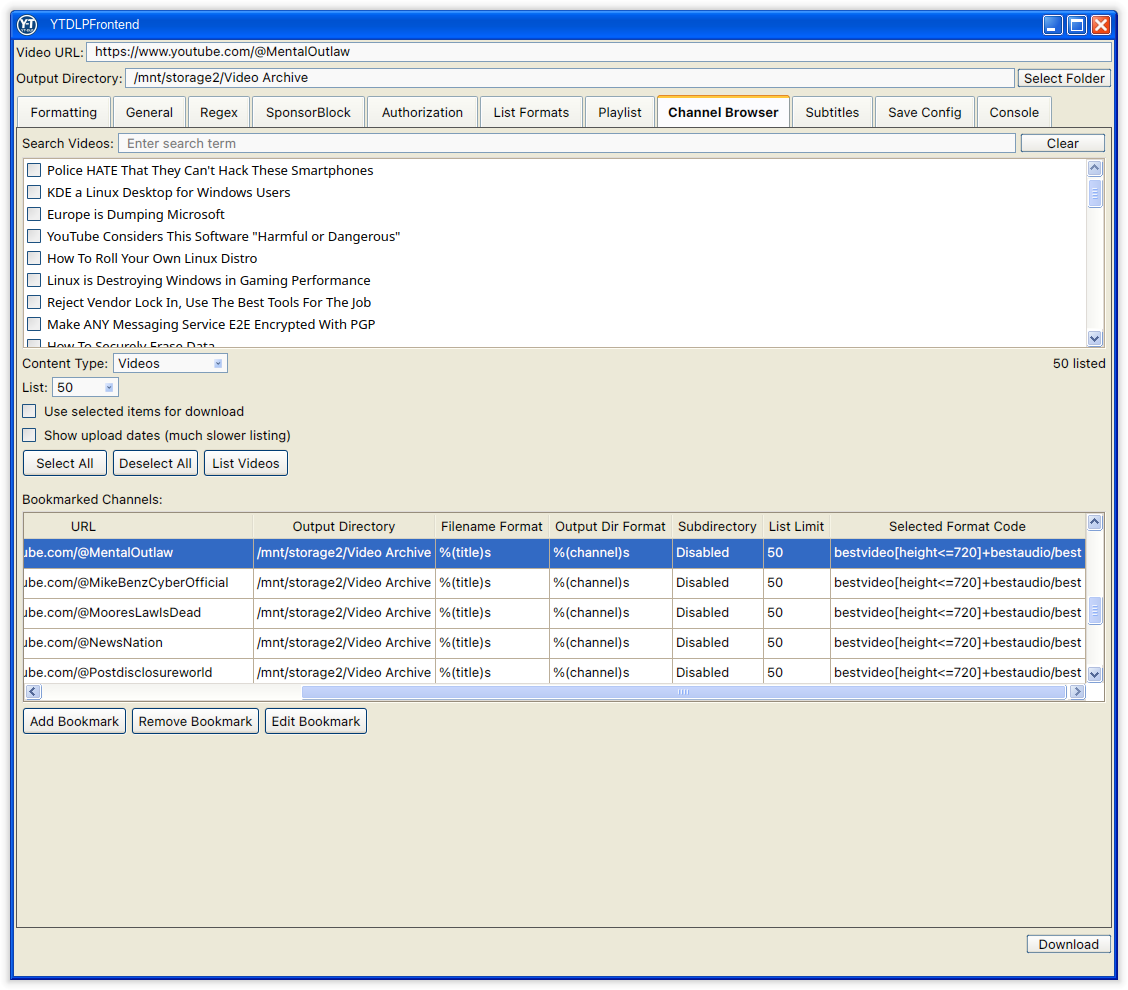
Task: Click the Select Folder button
Action: (1064, 78)
